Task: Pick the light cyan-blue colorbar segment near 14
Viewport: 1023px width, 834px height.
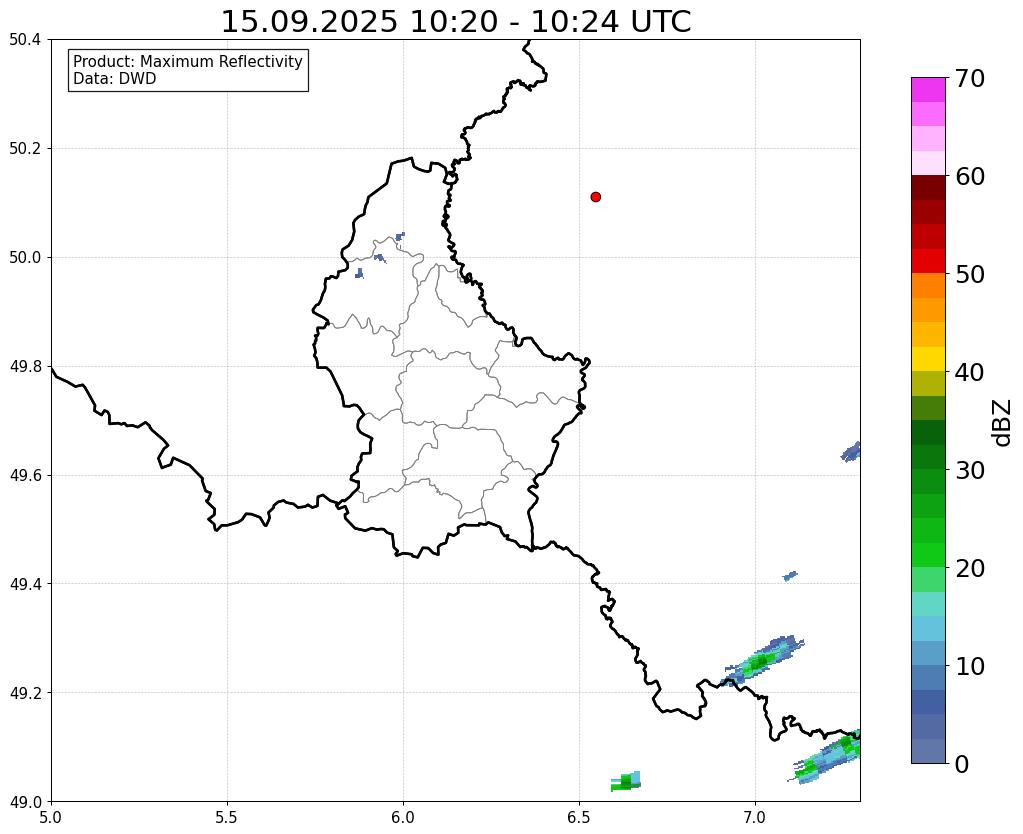Action: click(928, 628)
